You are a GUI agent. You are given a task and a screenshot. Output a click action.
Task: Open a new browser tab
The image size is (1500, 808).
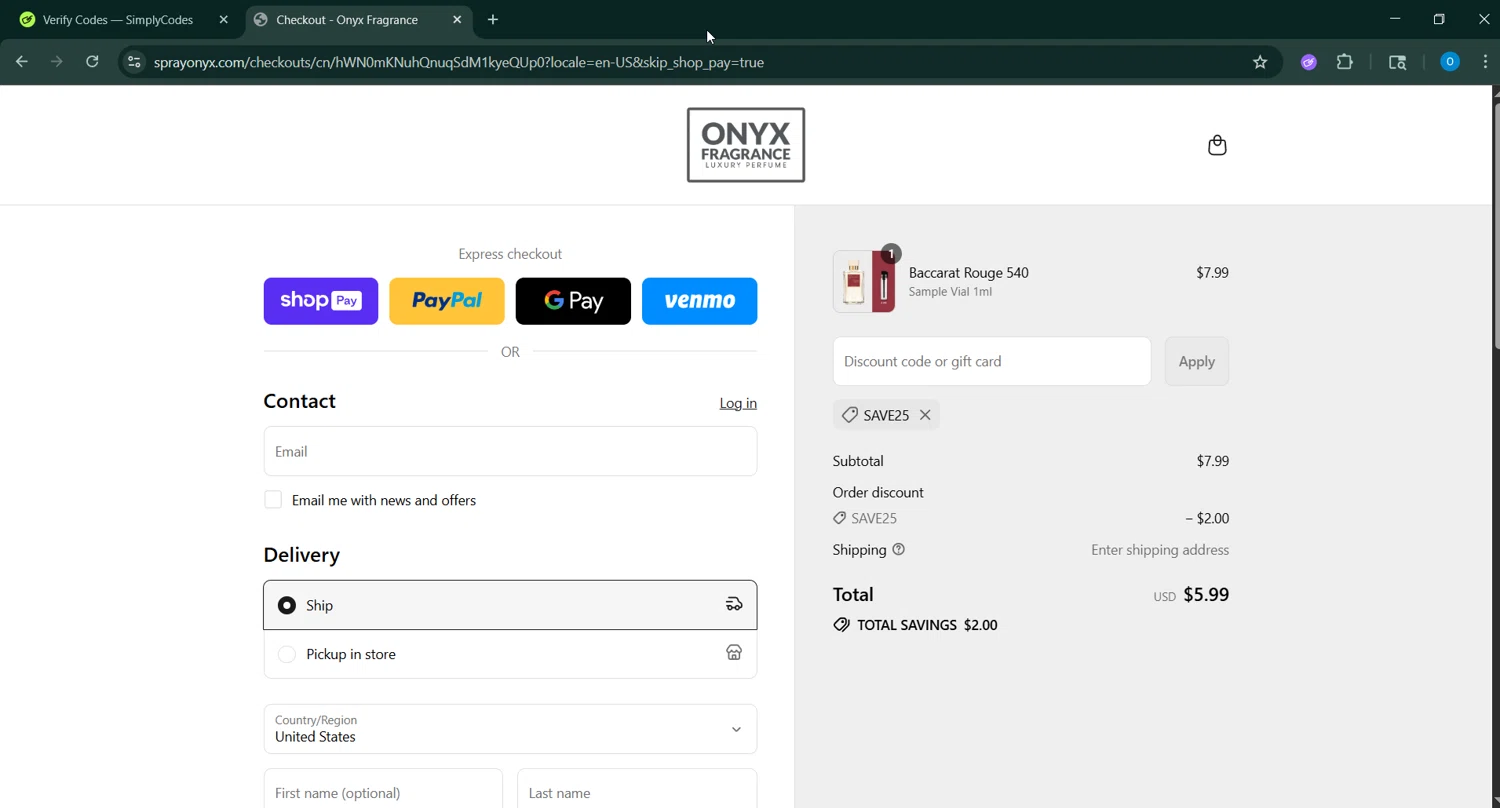pos(493,19)
